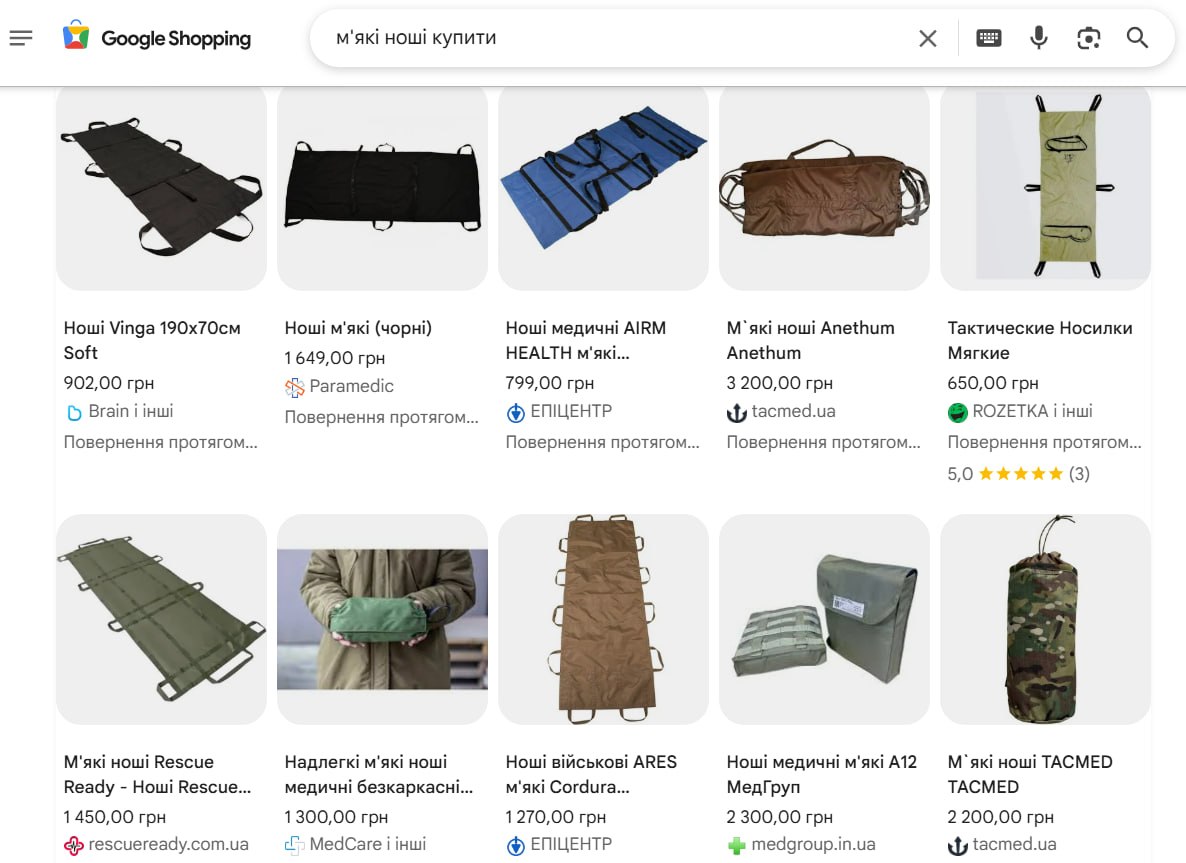Image resolution: width=1186 pixels, height=863 pixels.
Task: Start voice search with the microphone
Action: 1039,38
